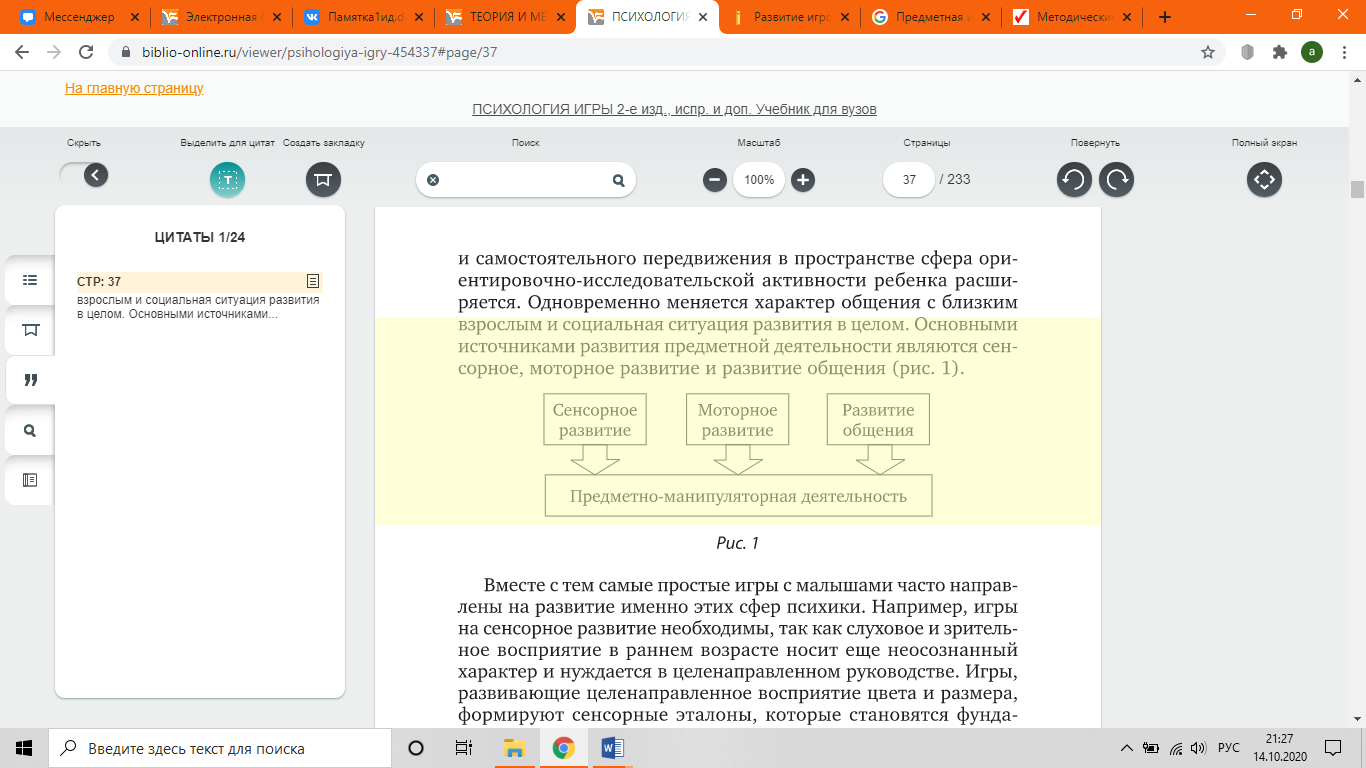
Task: Rotate the page counterclockwise
Action: point(1074,180)
